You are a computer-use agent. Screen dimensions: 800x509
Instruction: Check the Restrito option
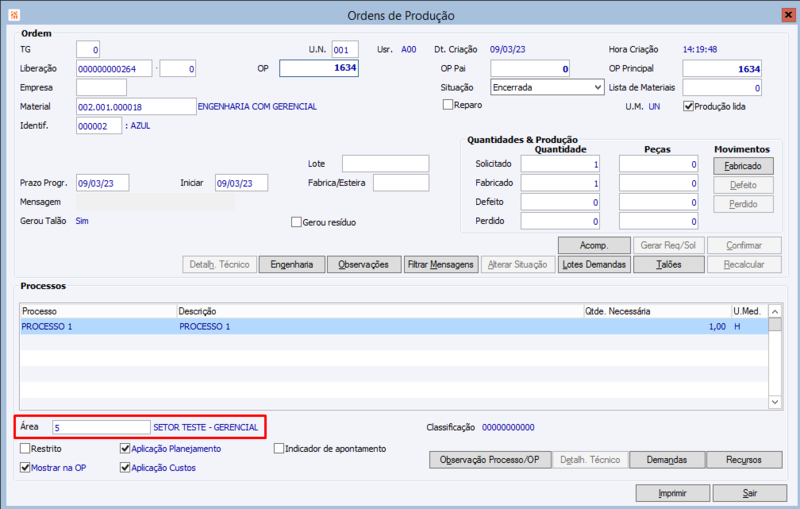(x=25, y=448)
